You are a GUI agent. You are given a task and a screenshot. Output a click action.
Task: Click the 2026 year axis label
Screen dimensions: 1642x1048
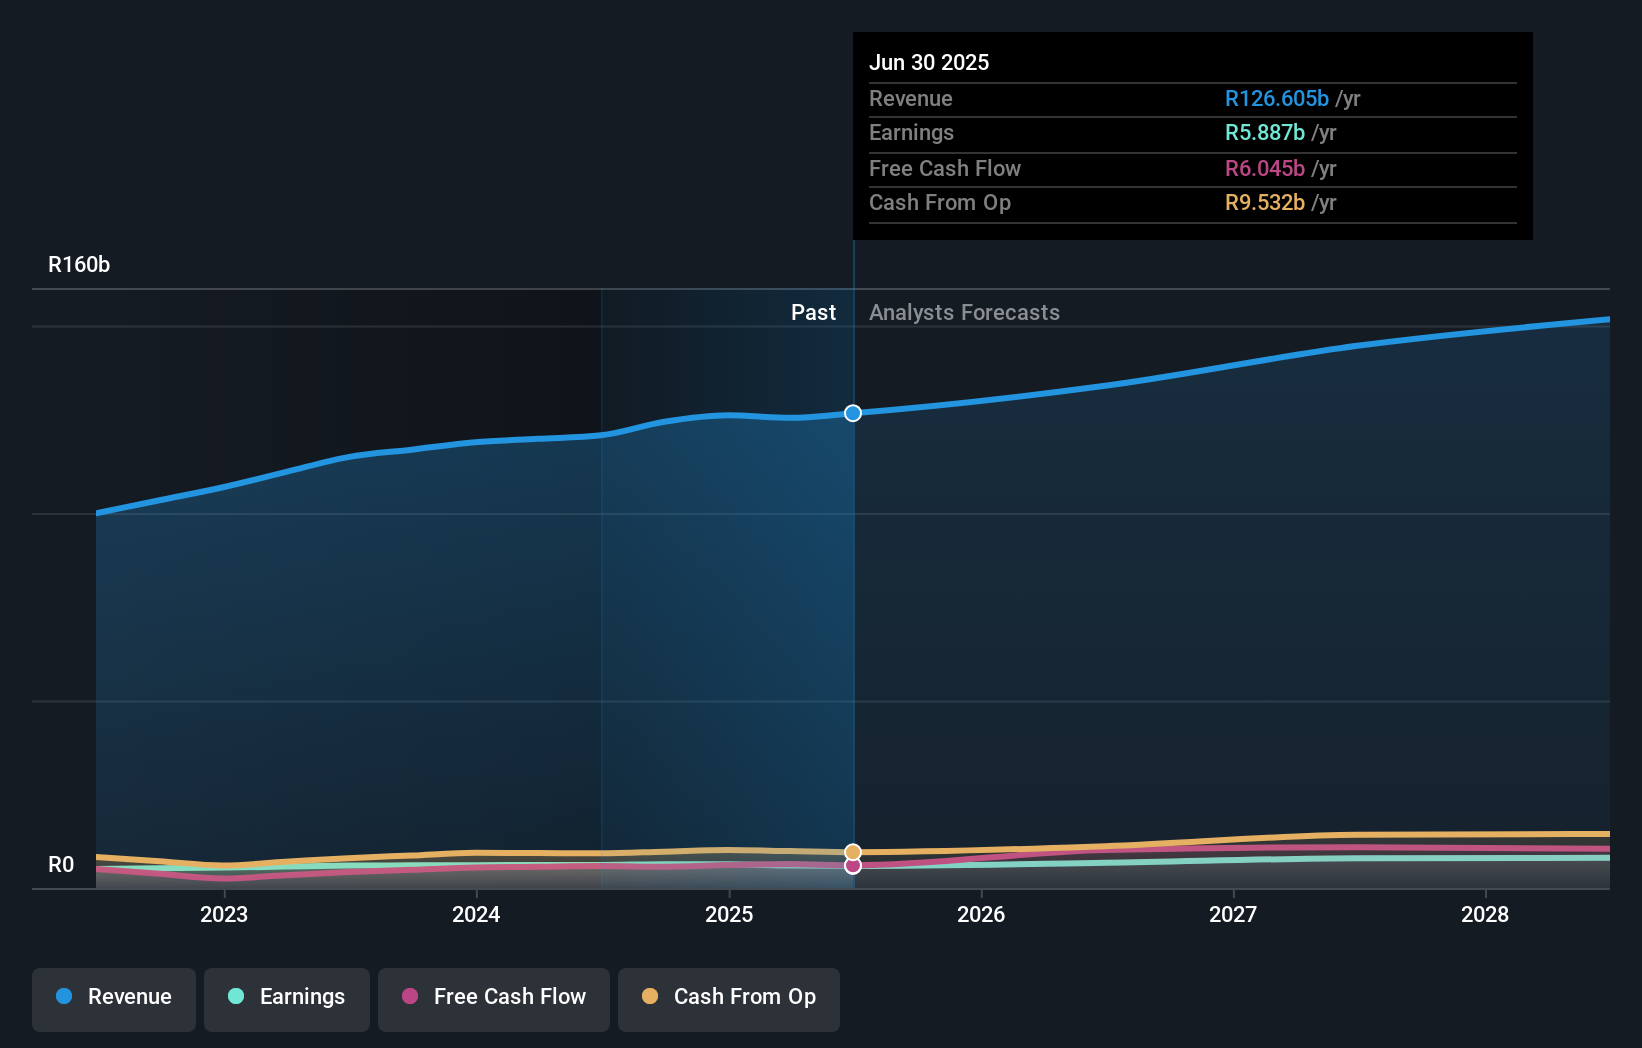(x=982, y=914)
